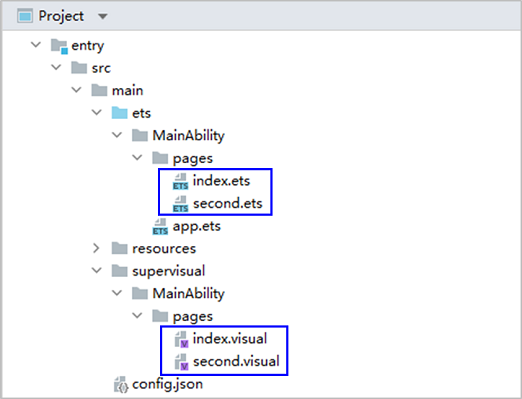Click the blue ets source folder icon
The height and width of the screenshot is (399, 522).
click(x=119, y=113)
